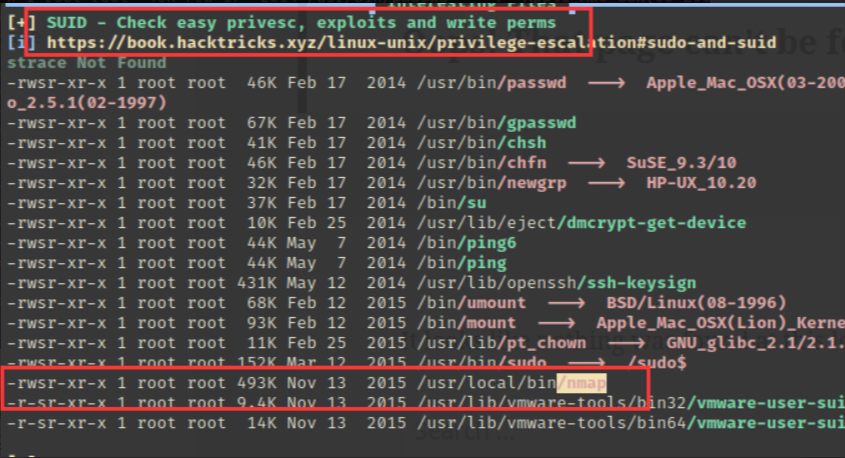Click the gpasswd binary entry

click(542, 123)
